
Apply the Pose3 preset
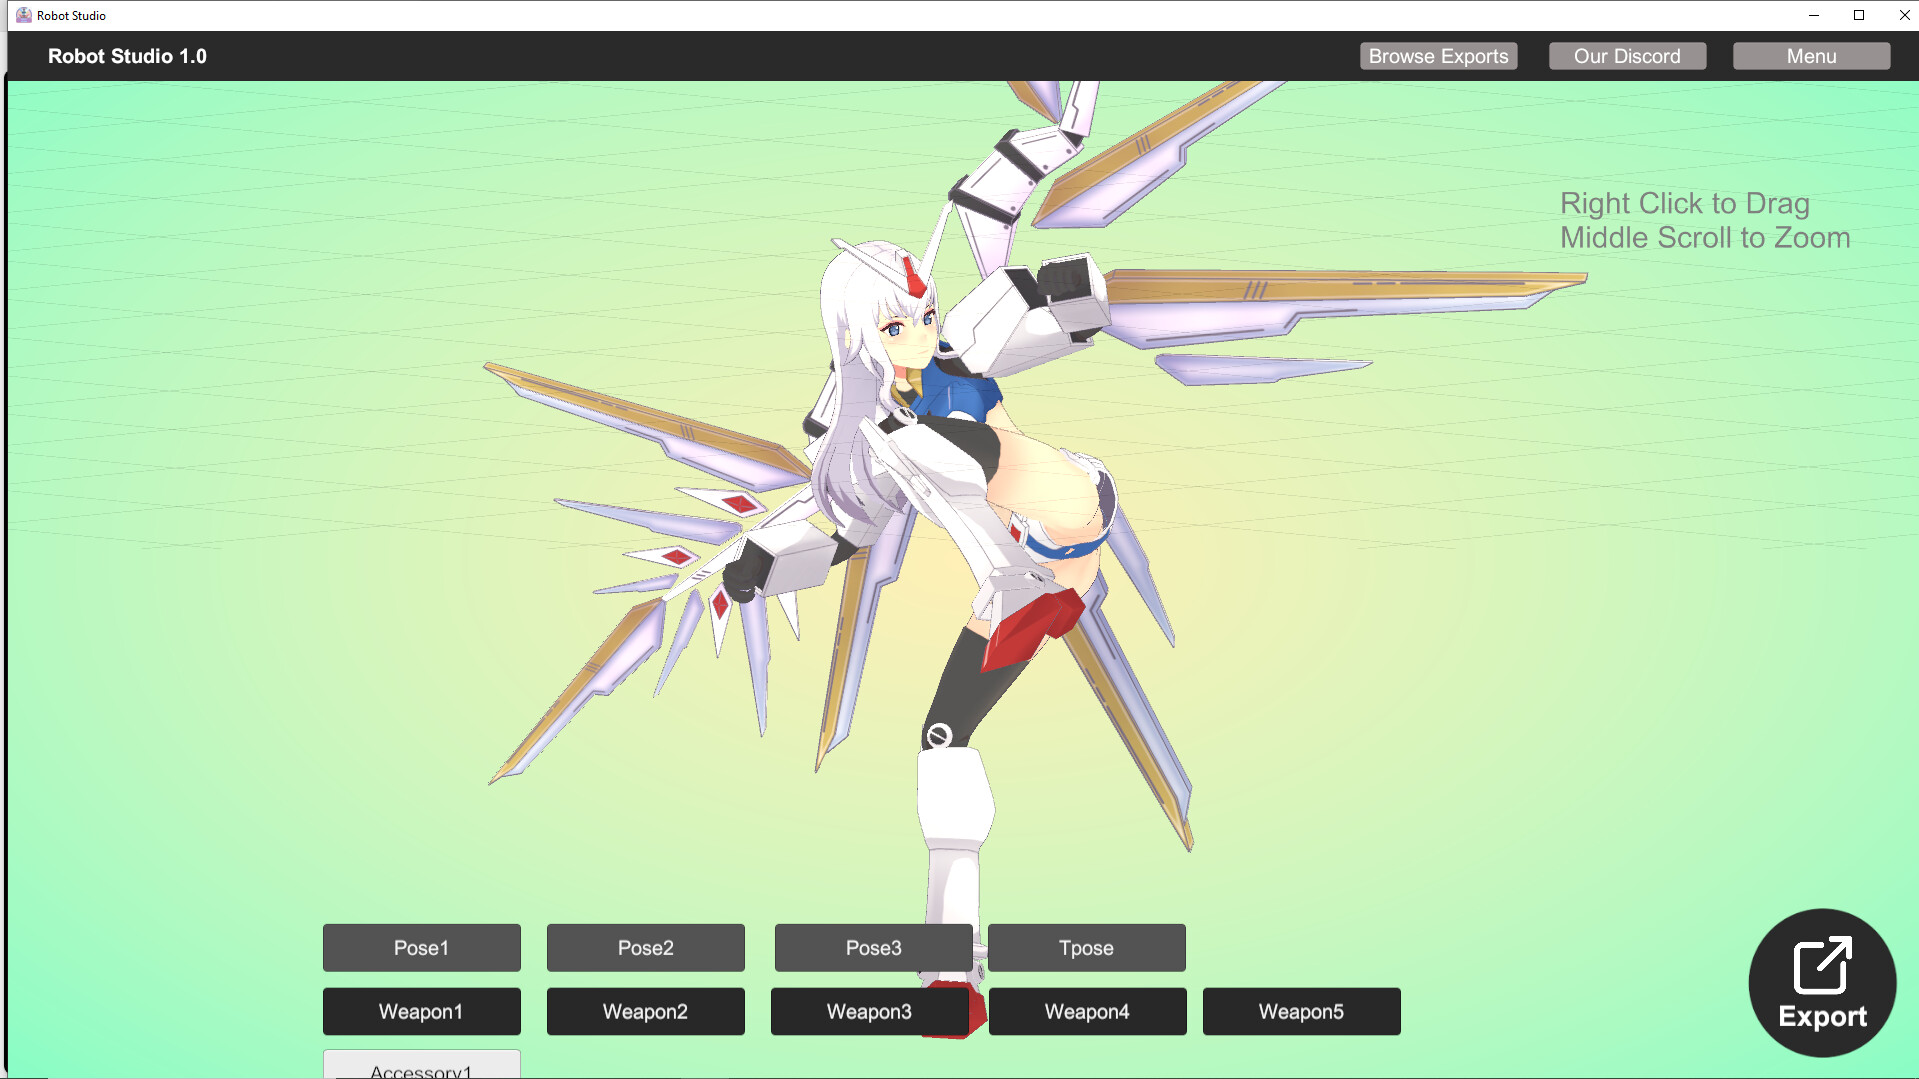pyautogui.click(x=873, y=947)
